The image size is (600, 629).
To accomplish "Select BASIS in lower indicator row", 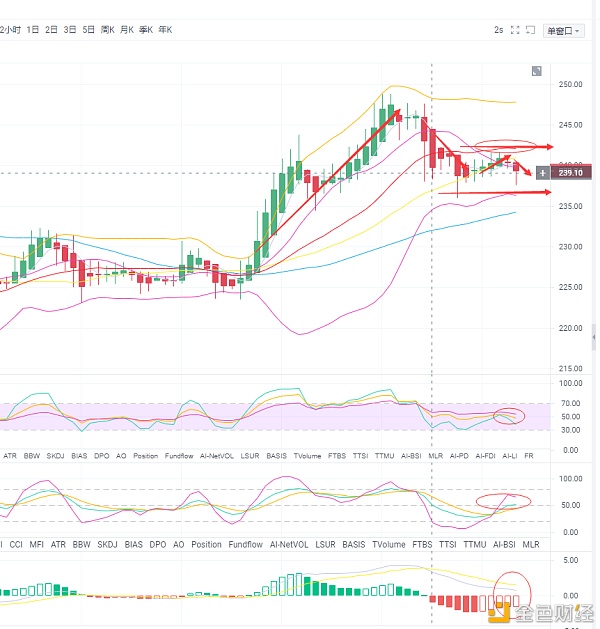I will [354, 545].
